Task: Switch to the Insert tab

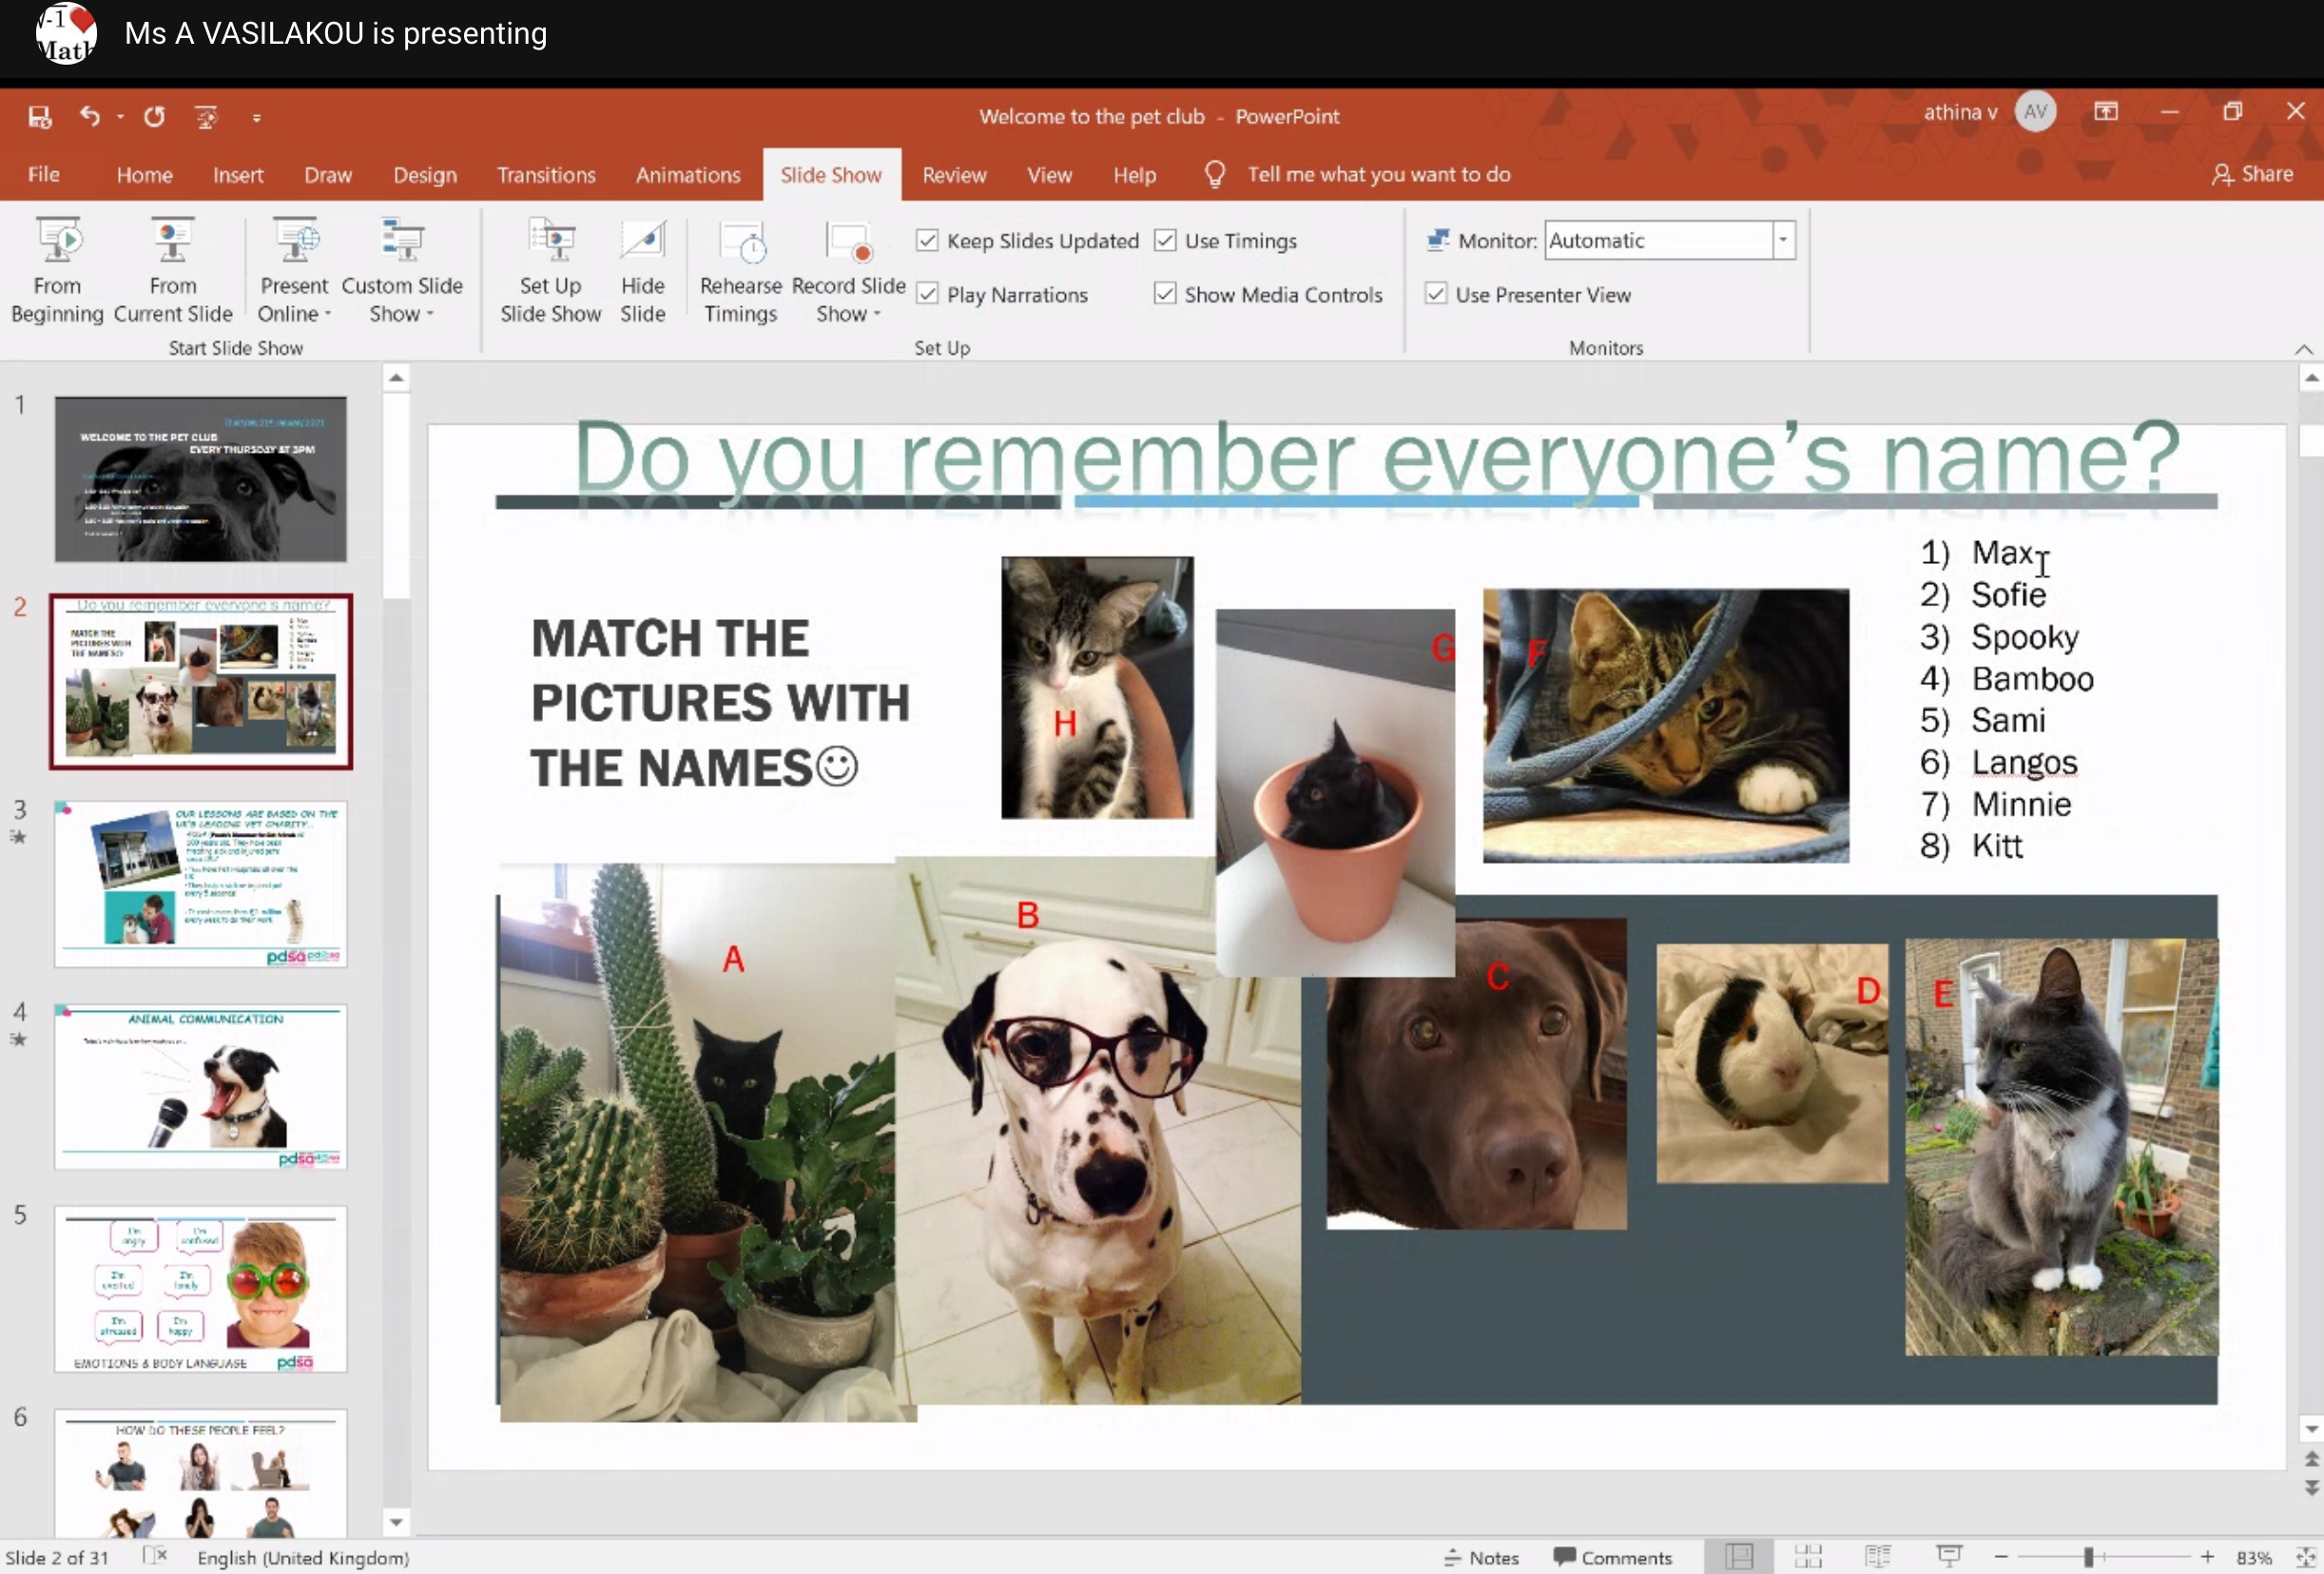Action: coord(238,175)
